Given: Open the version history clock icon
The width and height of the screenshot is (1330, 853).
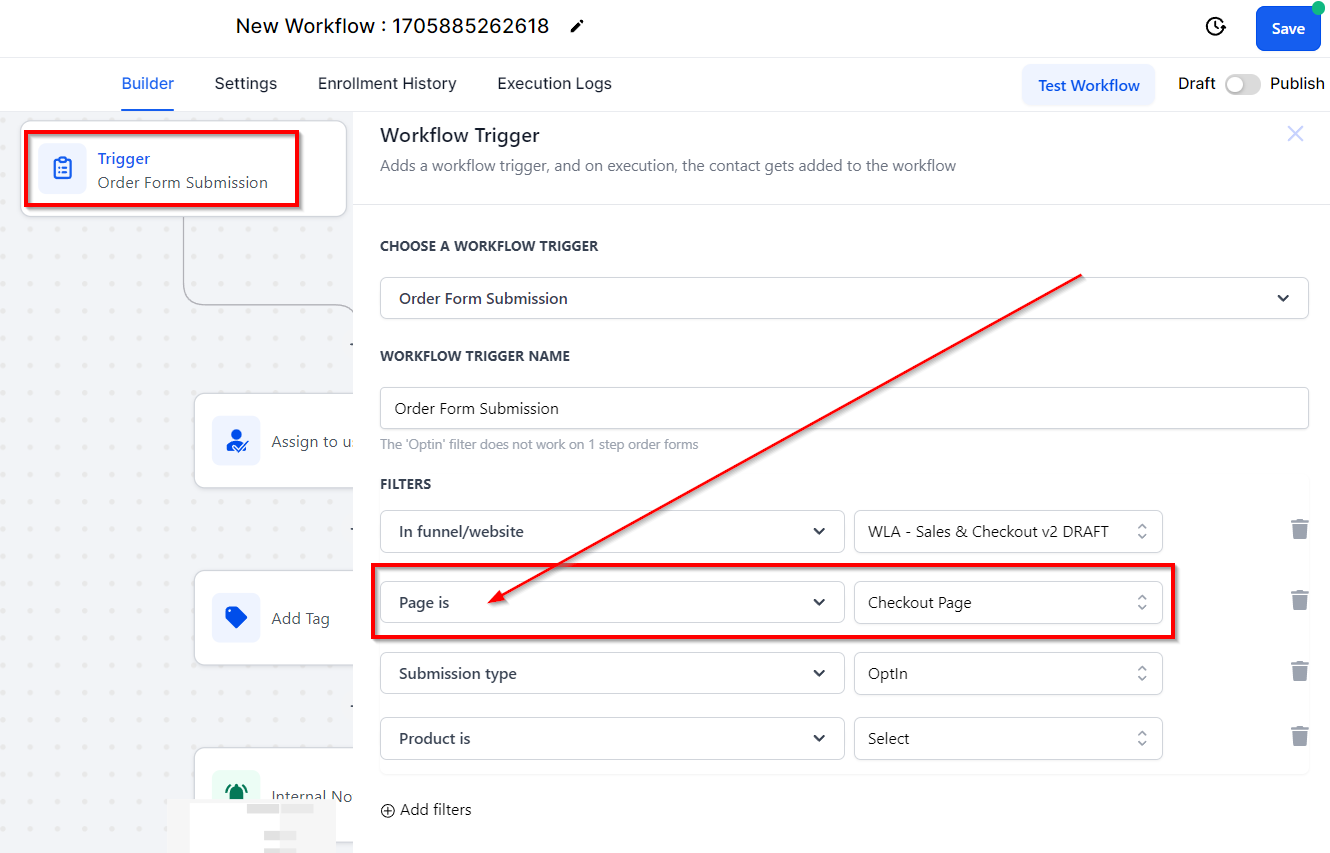Looking at the screenshot, I should (1216, 27).
